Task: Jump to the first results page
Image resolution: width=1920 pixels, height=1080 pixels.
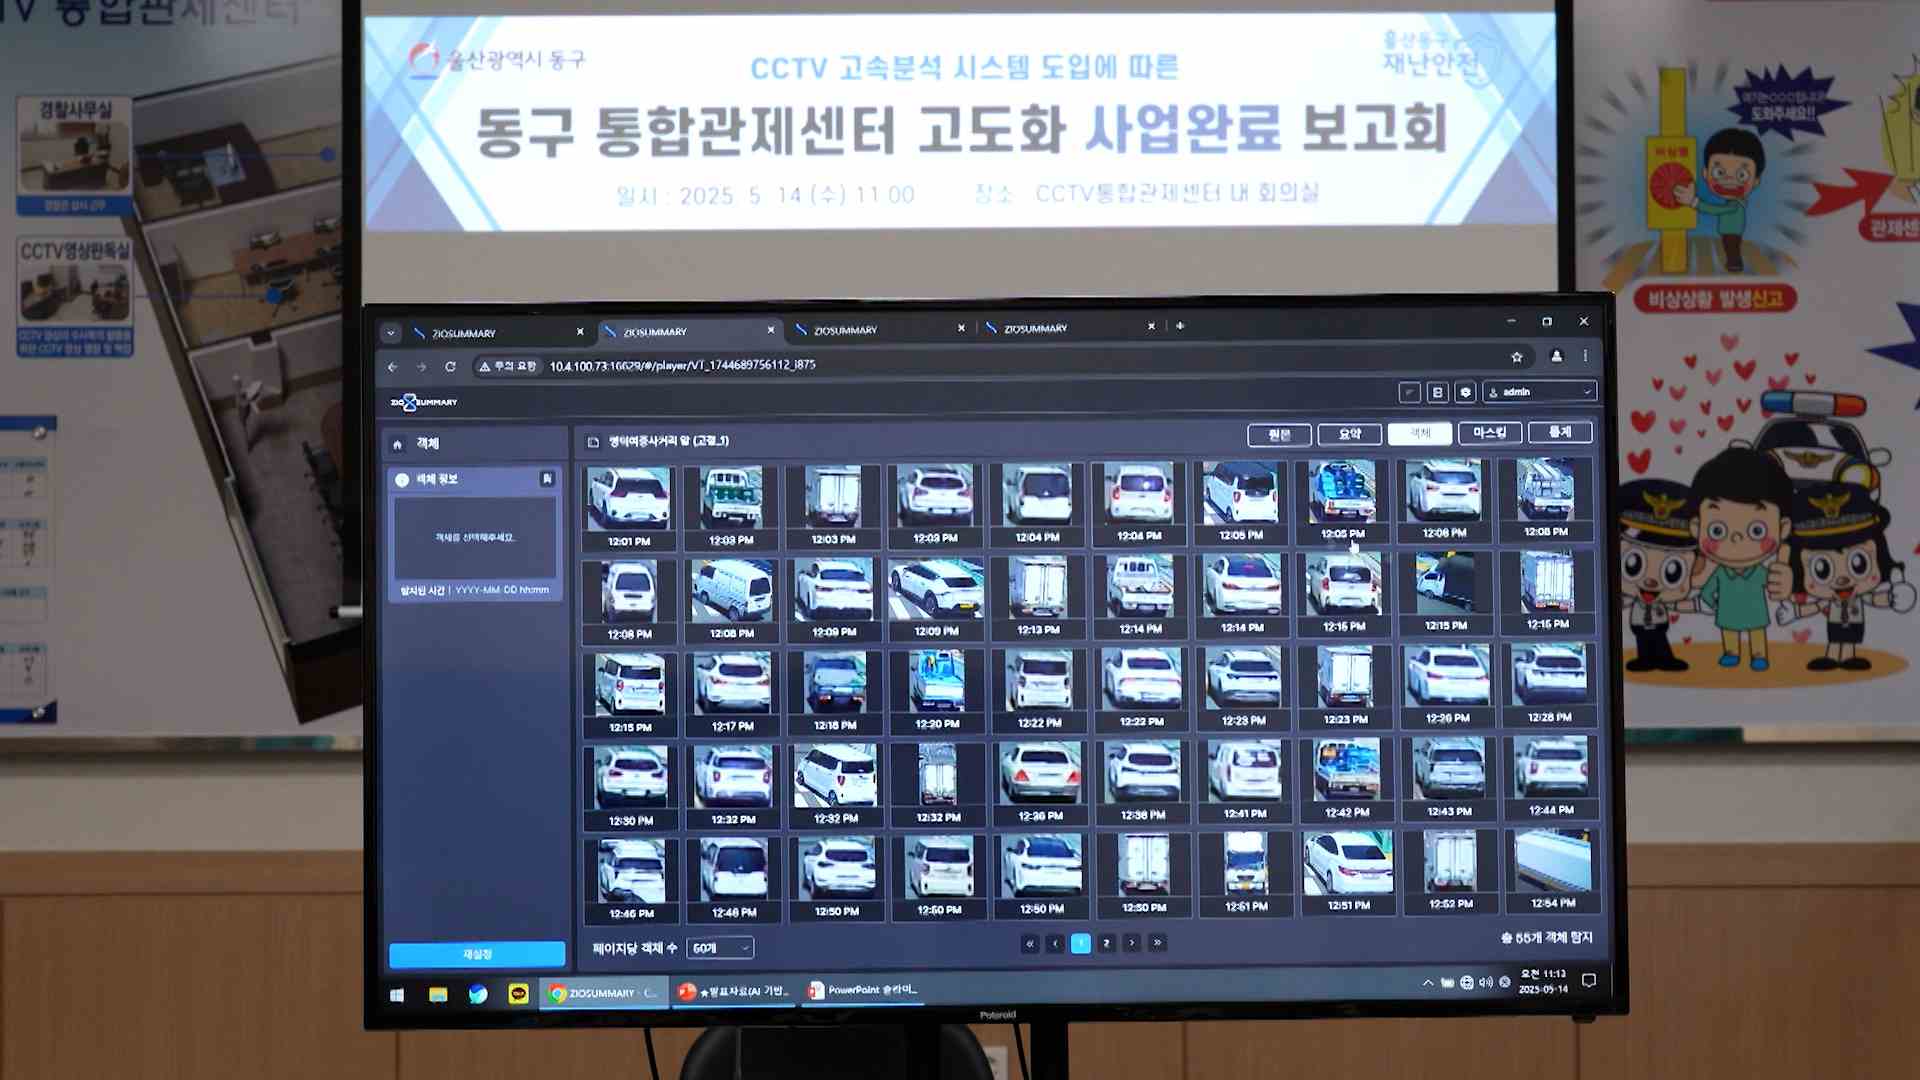Action: (x=1029, y=943)
